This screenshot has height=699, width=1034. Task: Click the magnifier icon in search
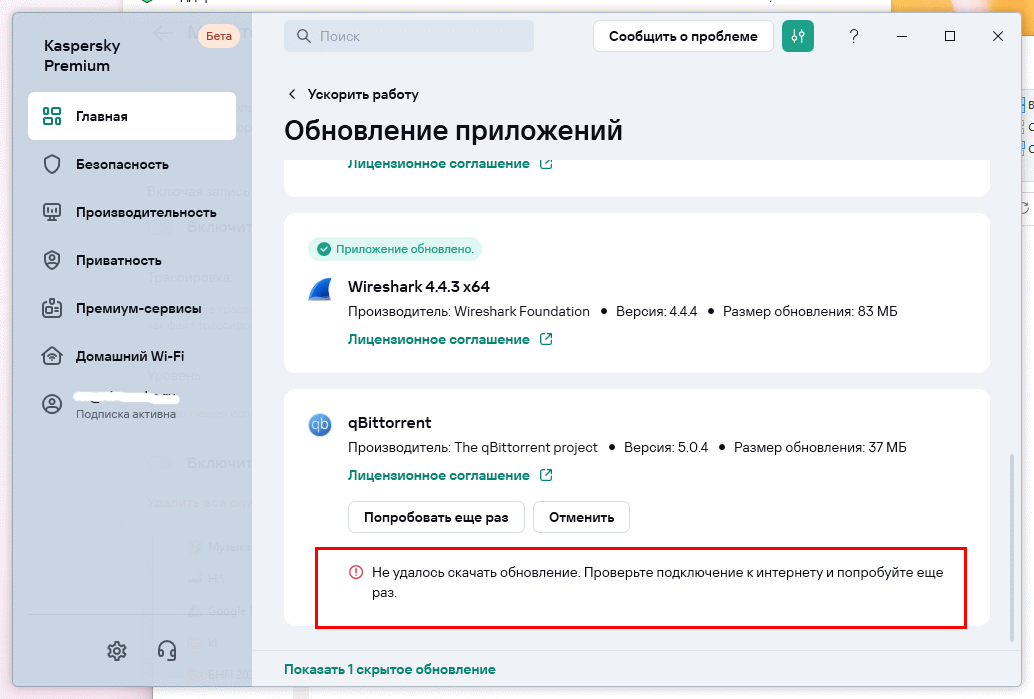coord(303,36)
